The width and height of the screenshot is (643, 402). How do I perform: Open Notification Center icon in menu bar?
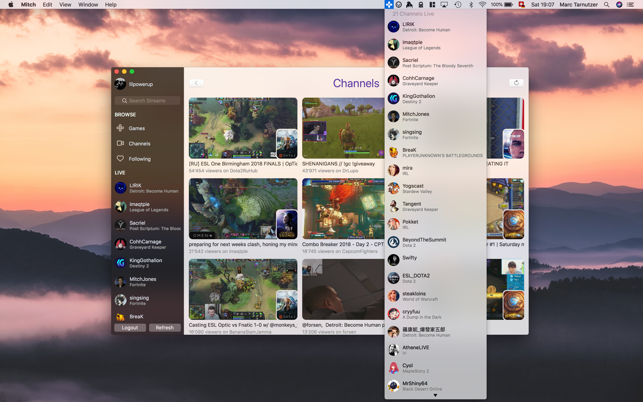pyautogui.click(x=631, y=5)
